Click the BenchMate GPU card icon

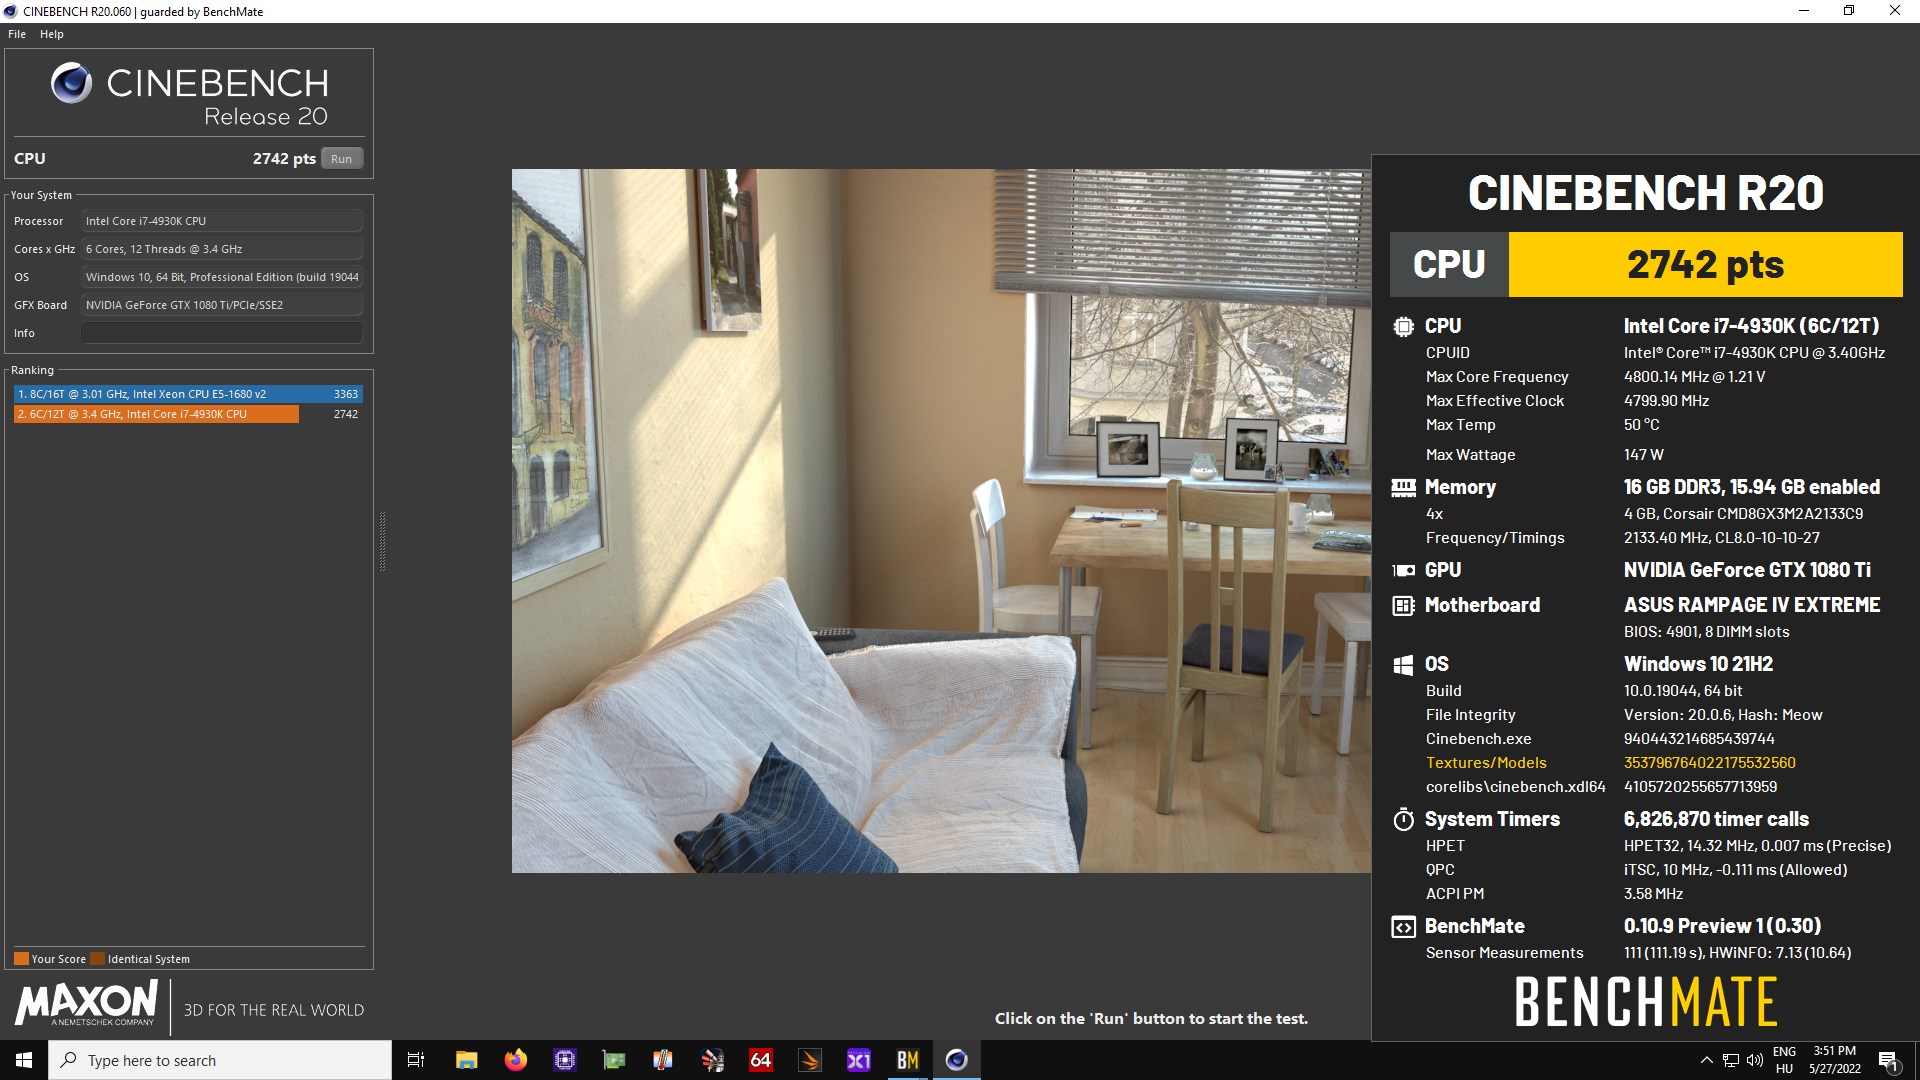click(1403, 571)
